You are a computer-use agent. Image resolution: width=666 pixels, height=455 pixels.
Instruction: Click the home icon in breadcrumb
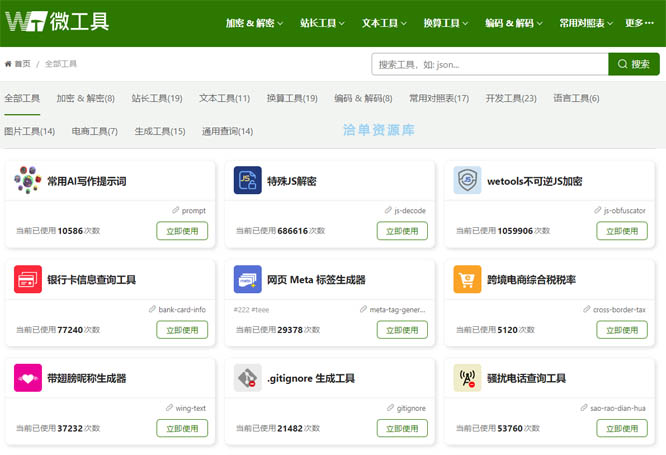pos(8,64)
